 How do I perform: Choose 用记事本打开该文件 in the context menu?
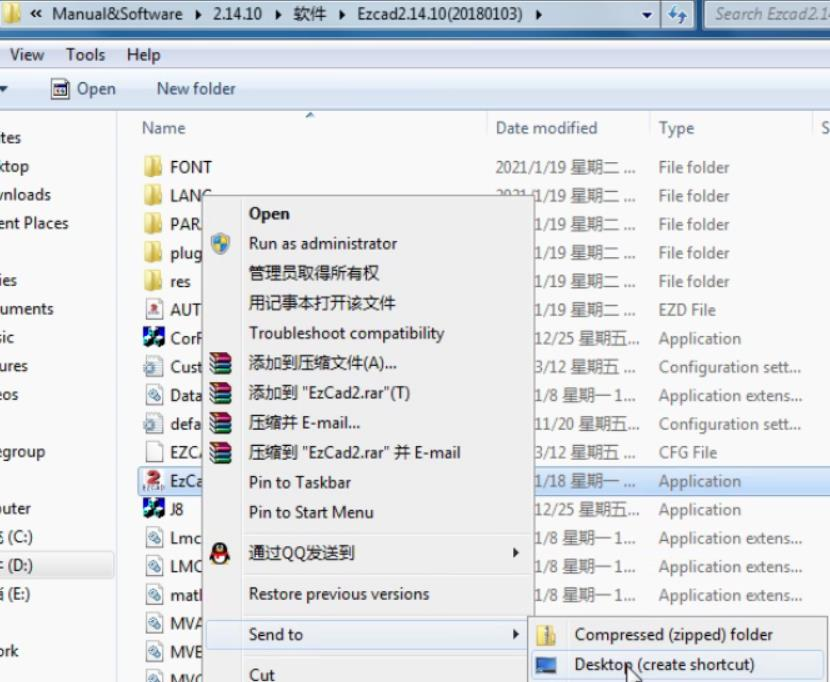pyautogui.click(x=322, y=303)
